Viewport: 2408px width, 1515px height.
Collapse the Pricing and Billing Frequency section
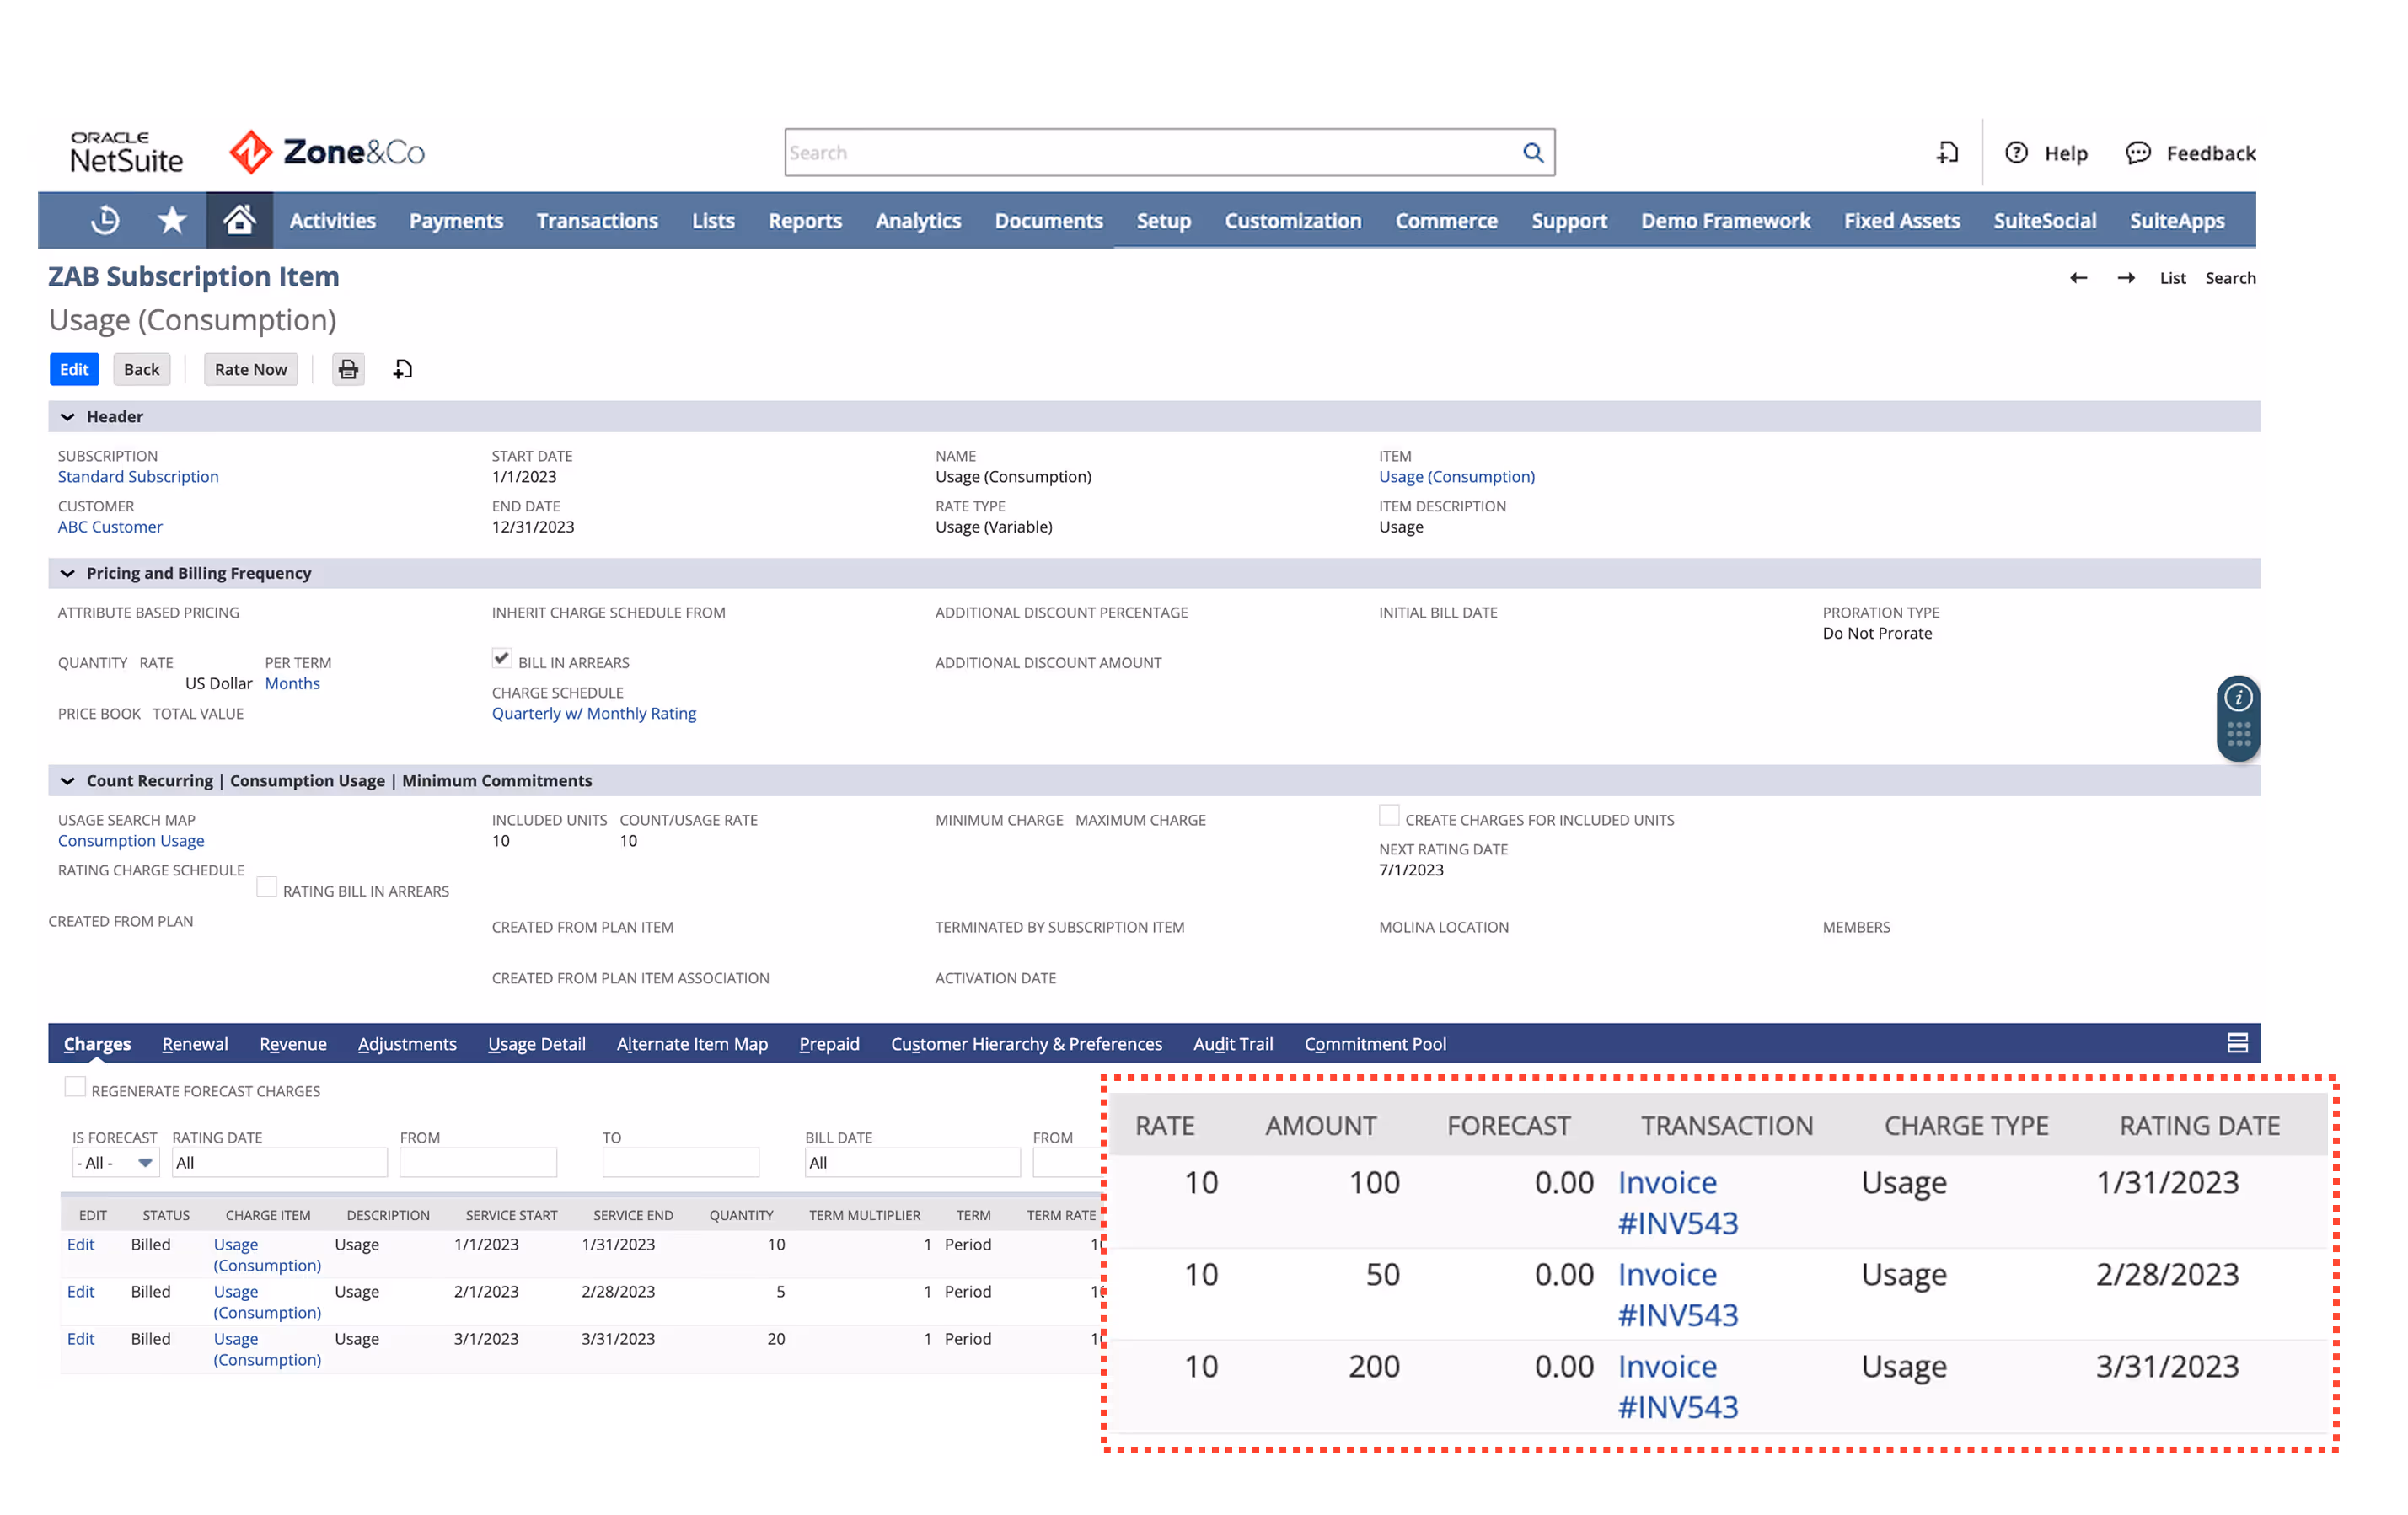tap(67, 573)
